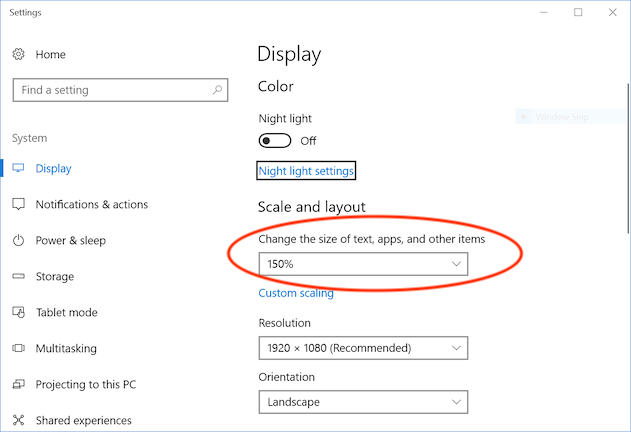This screenshot has width=631, height=432.
Task: Click the Tablet mode icon
Action: (18, 313)
